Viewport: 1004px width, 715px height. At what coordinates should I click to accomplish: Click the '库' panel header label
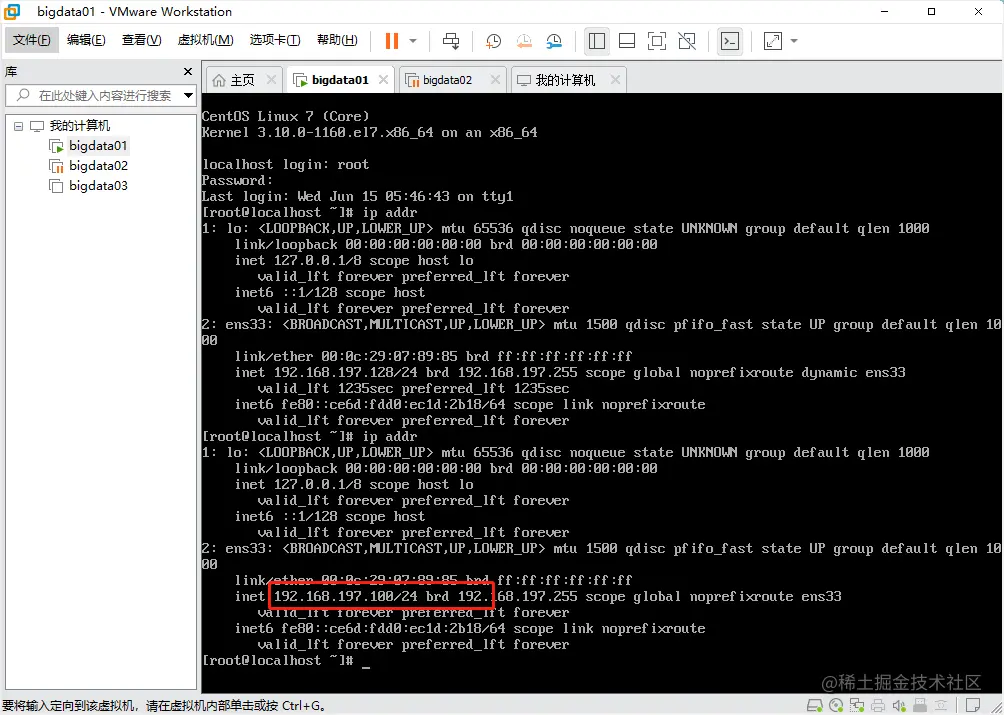click(x=11, y=71)
